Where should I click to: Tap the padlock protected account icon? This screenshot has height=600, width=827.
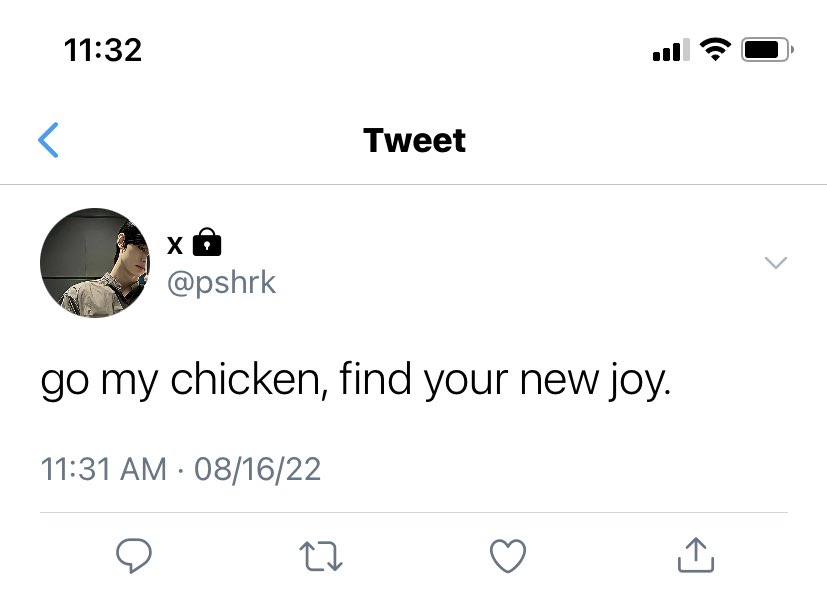click(x=207, y=242)
